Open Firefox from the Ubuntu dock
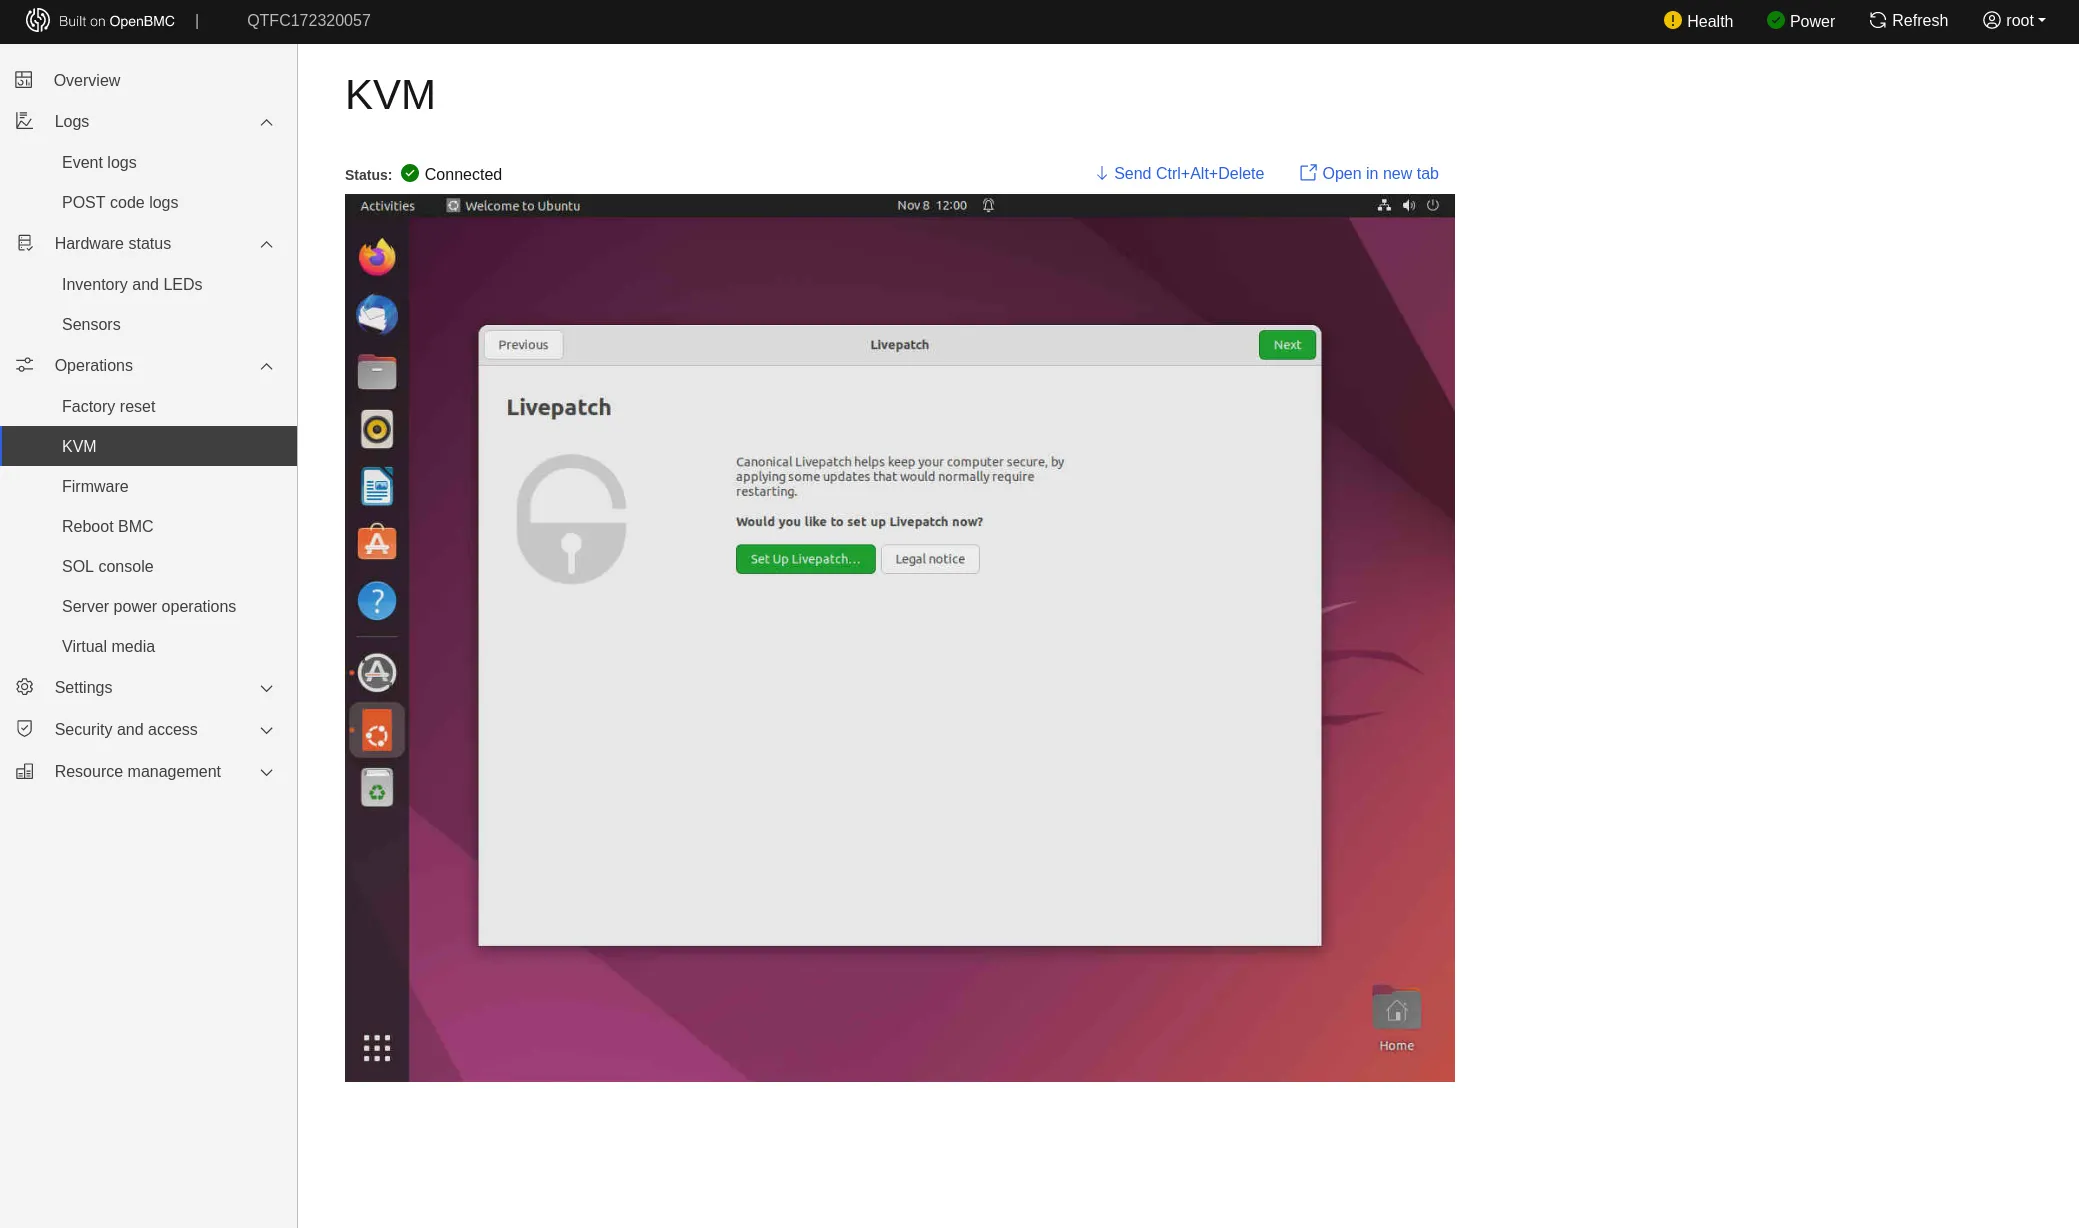This screenshot has width=2079, height=1228. pyautogui.click(x=377, y=257)
